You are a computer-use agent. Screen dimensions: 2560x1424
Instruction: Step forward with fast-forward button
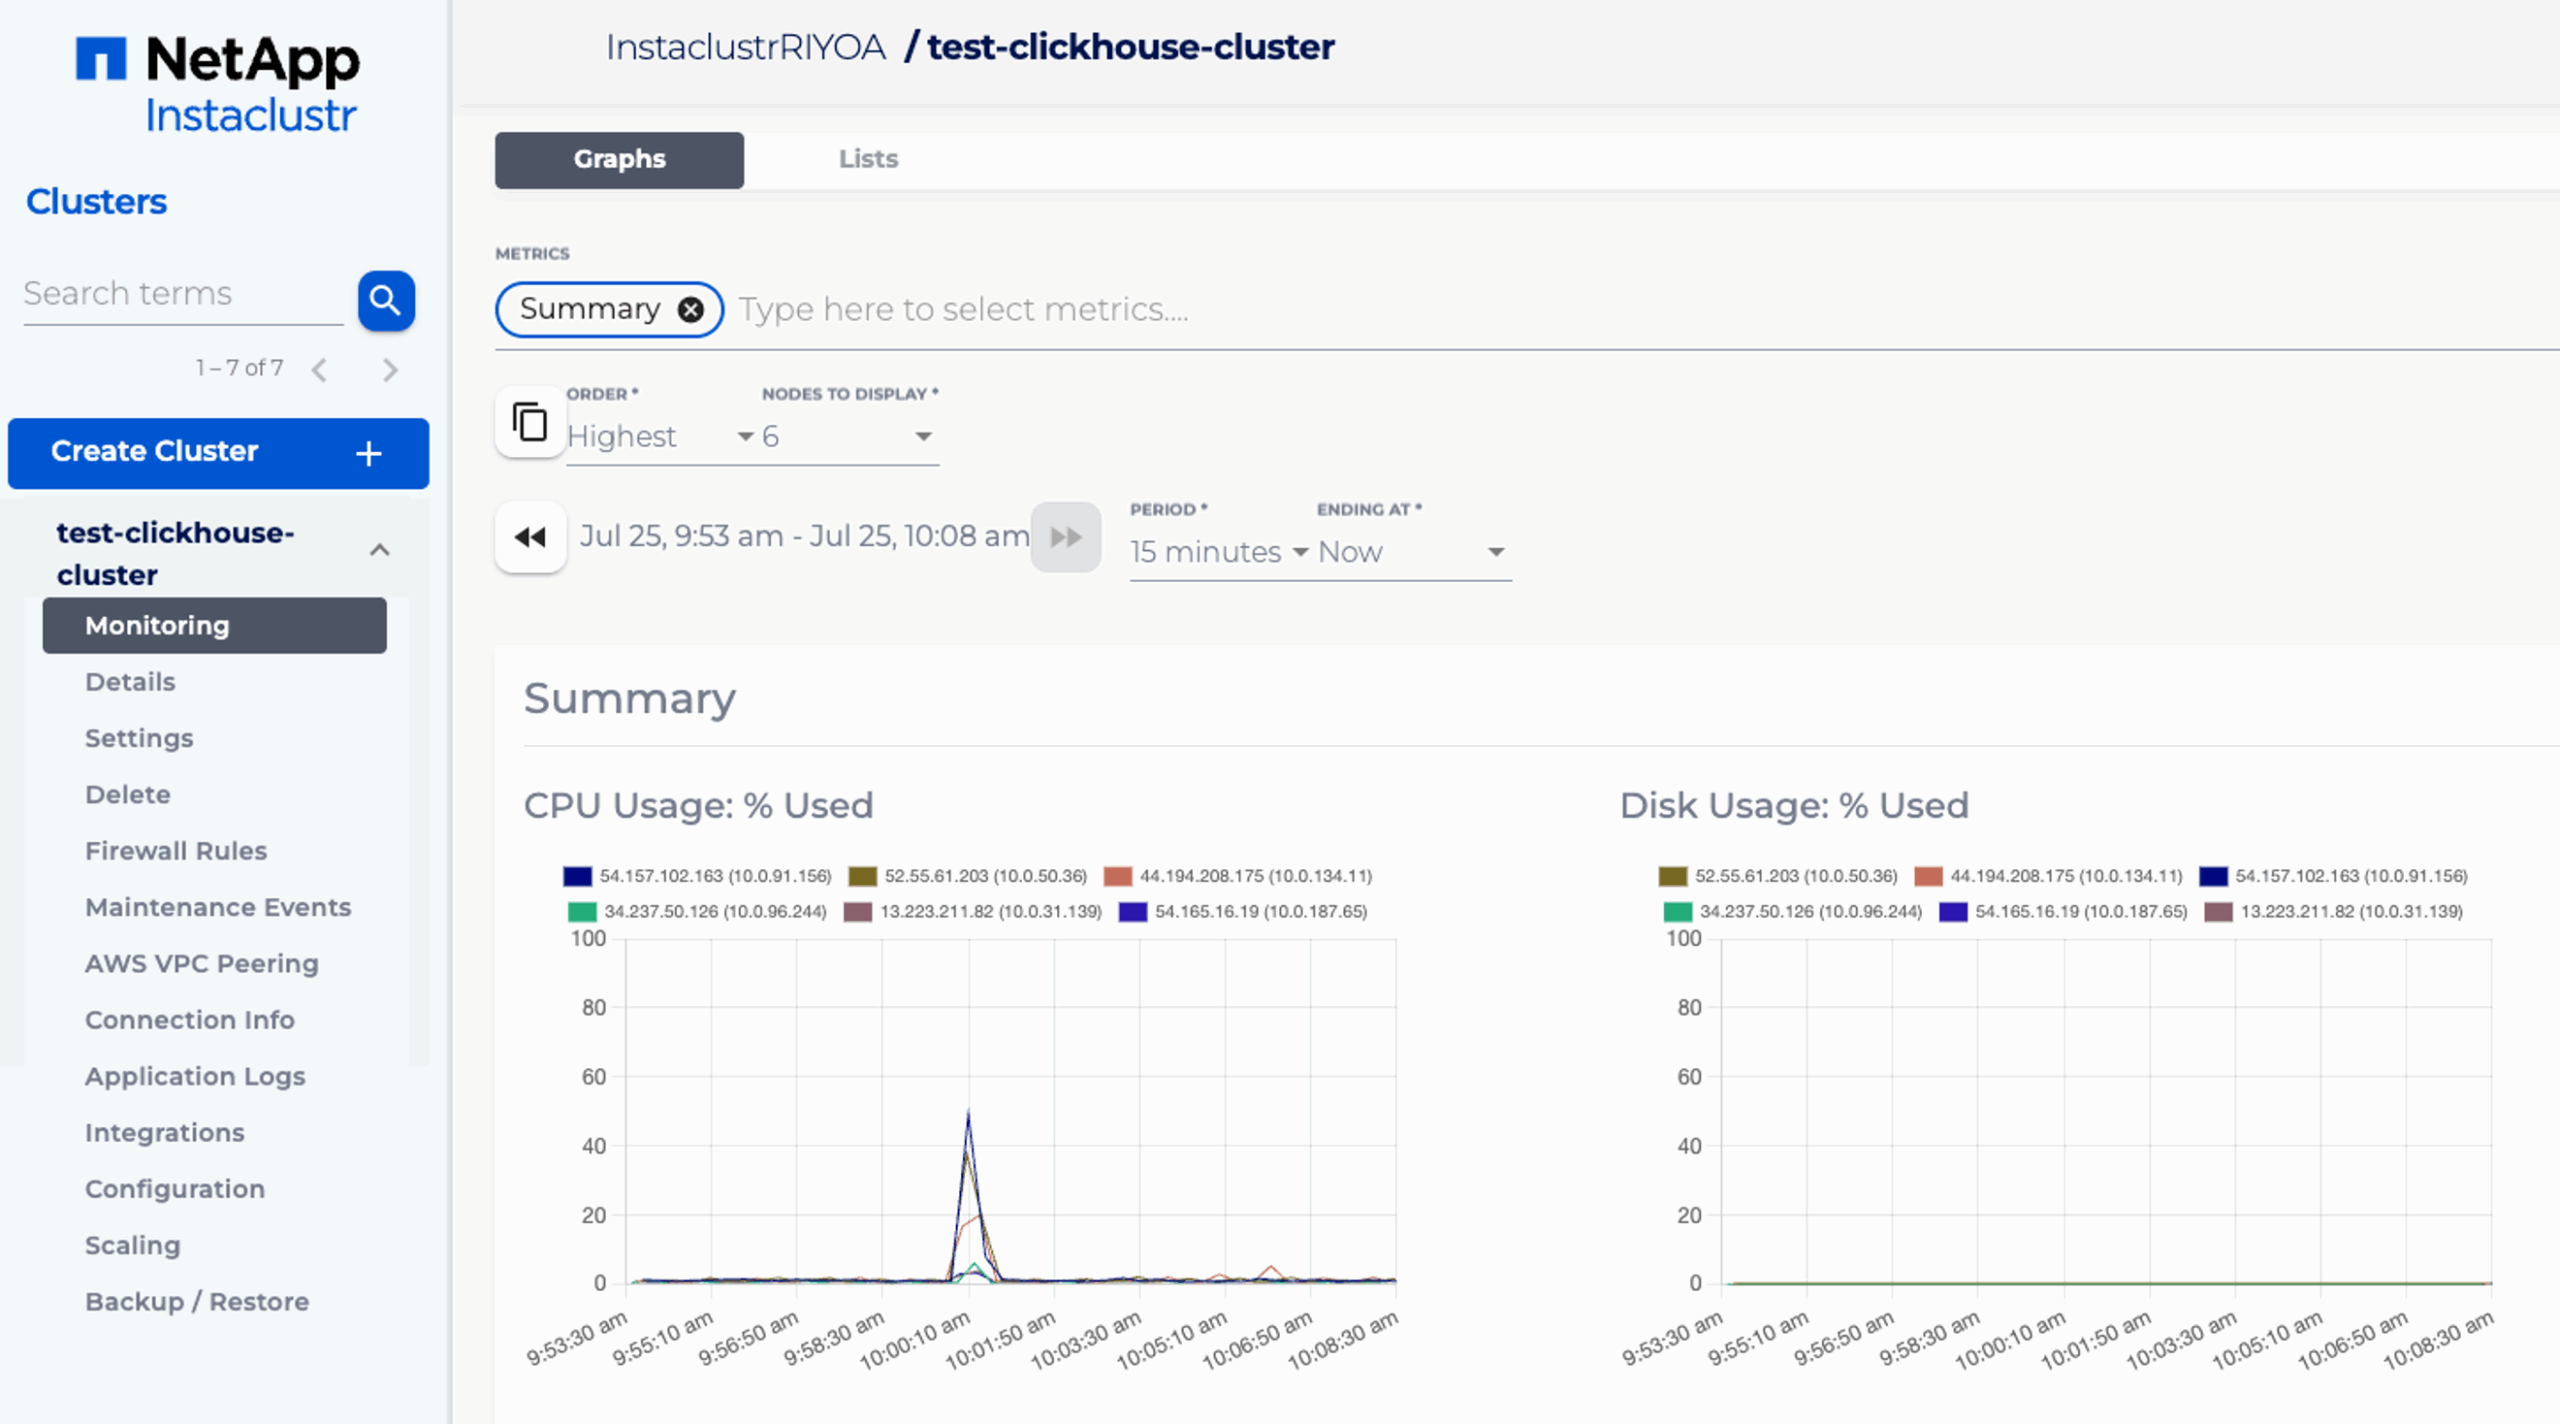click(x=1066, y=537)
